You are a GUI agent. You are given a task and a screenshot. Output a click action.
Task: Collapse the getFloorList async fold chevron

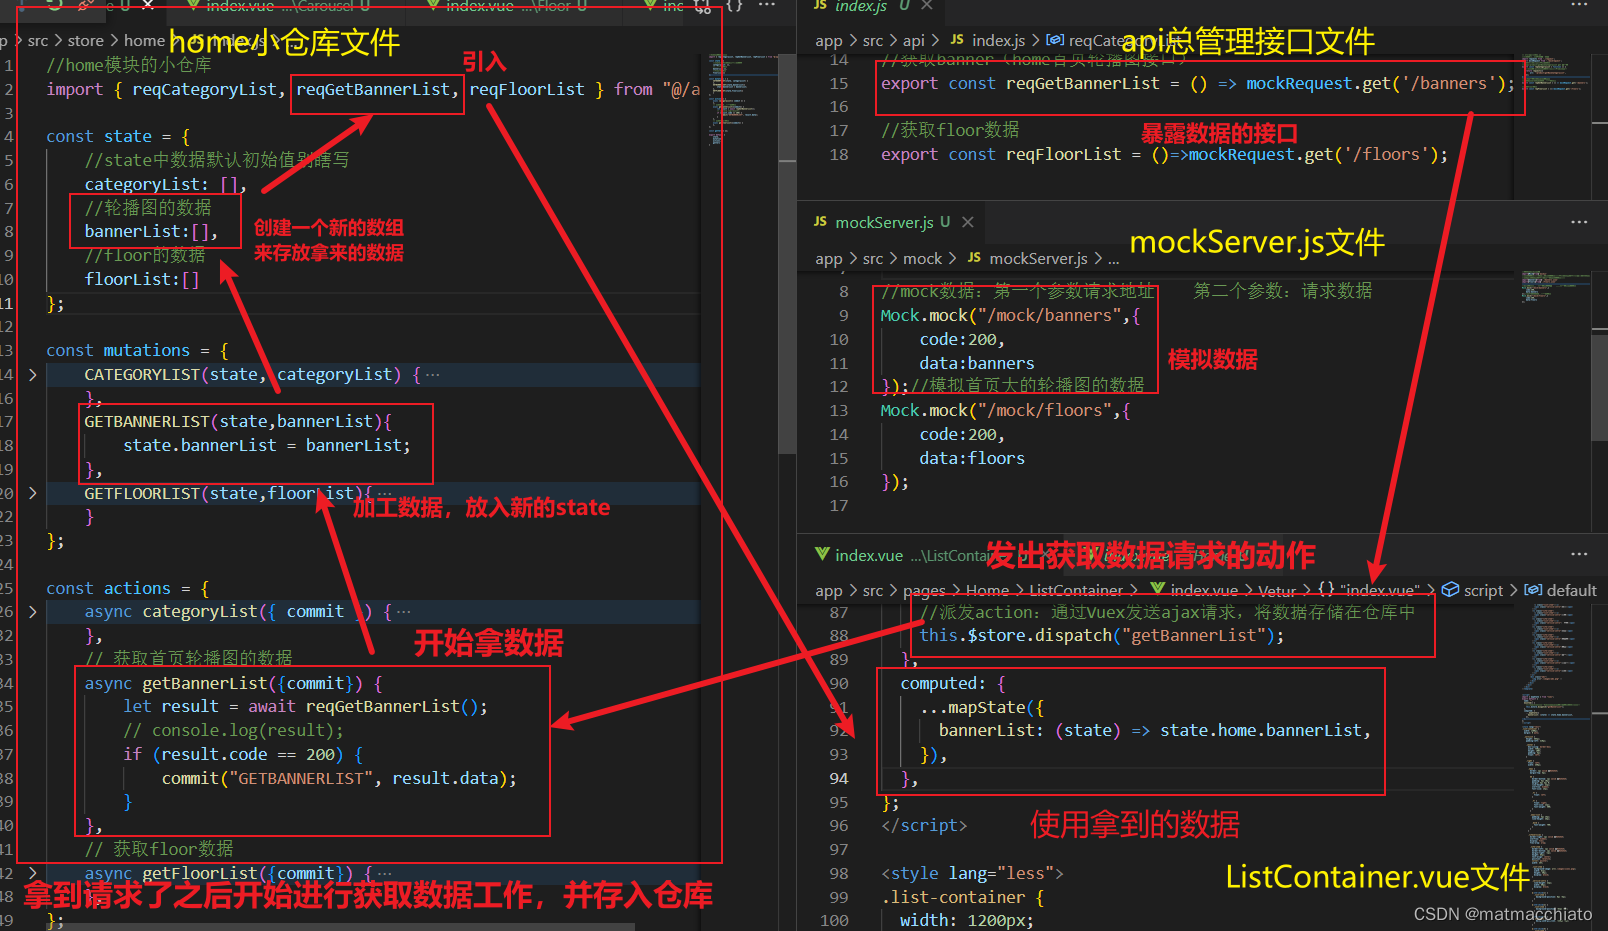(x=32, y=873)
